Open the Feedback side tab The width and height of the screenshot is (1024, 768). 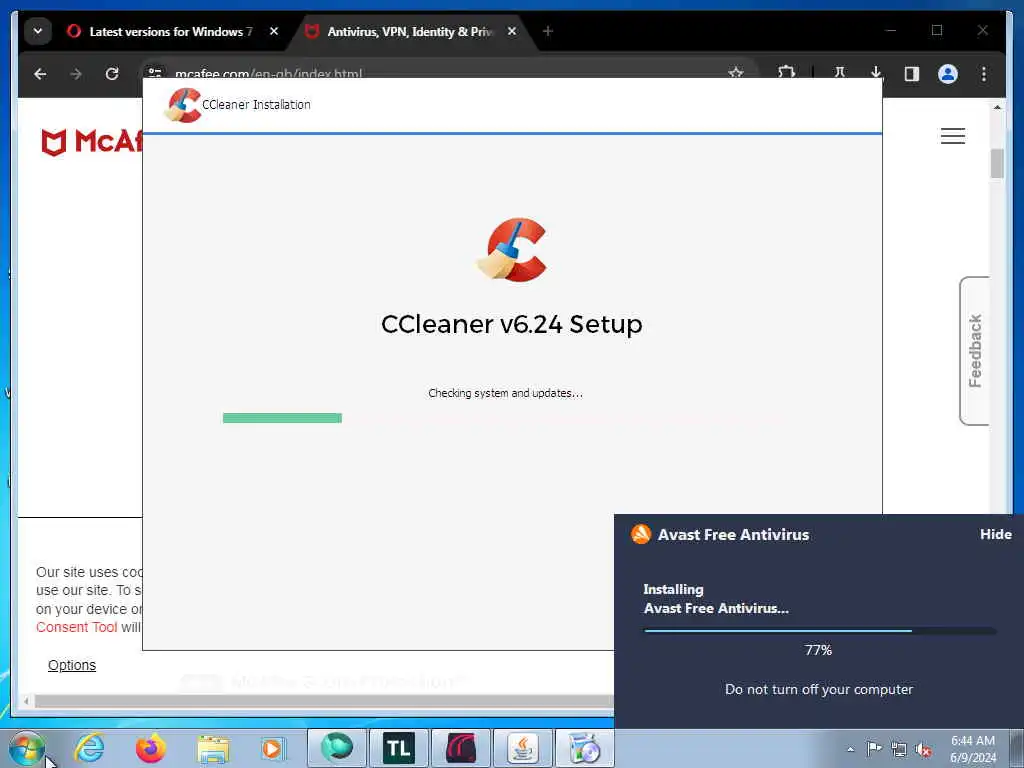[x=974, y=351]
